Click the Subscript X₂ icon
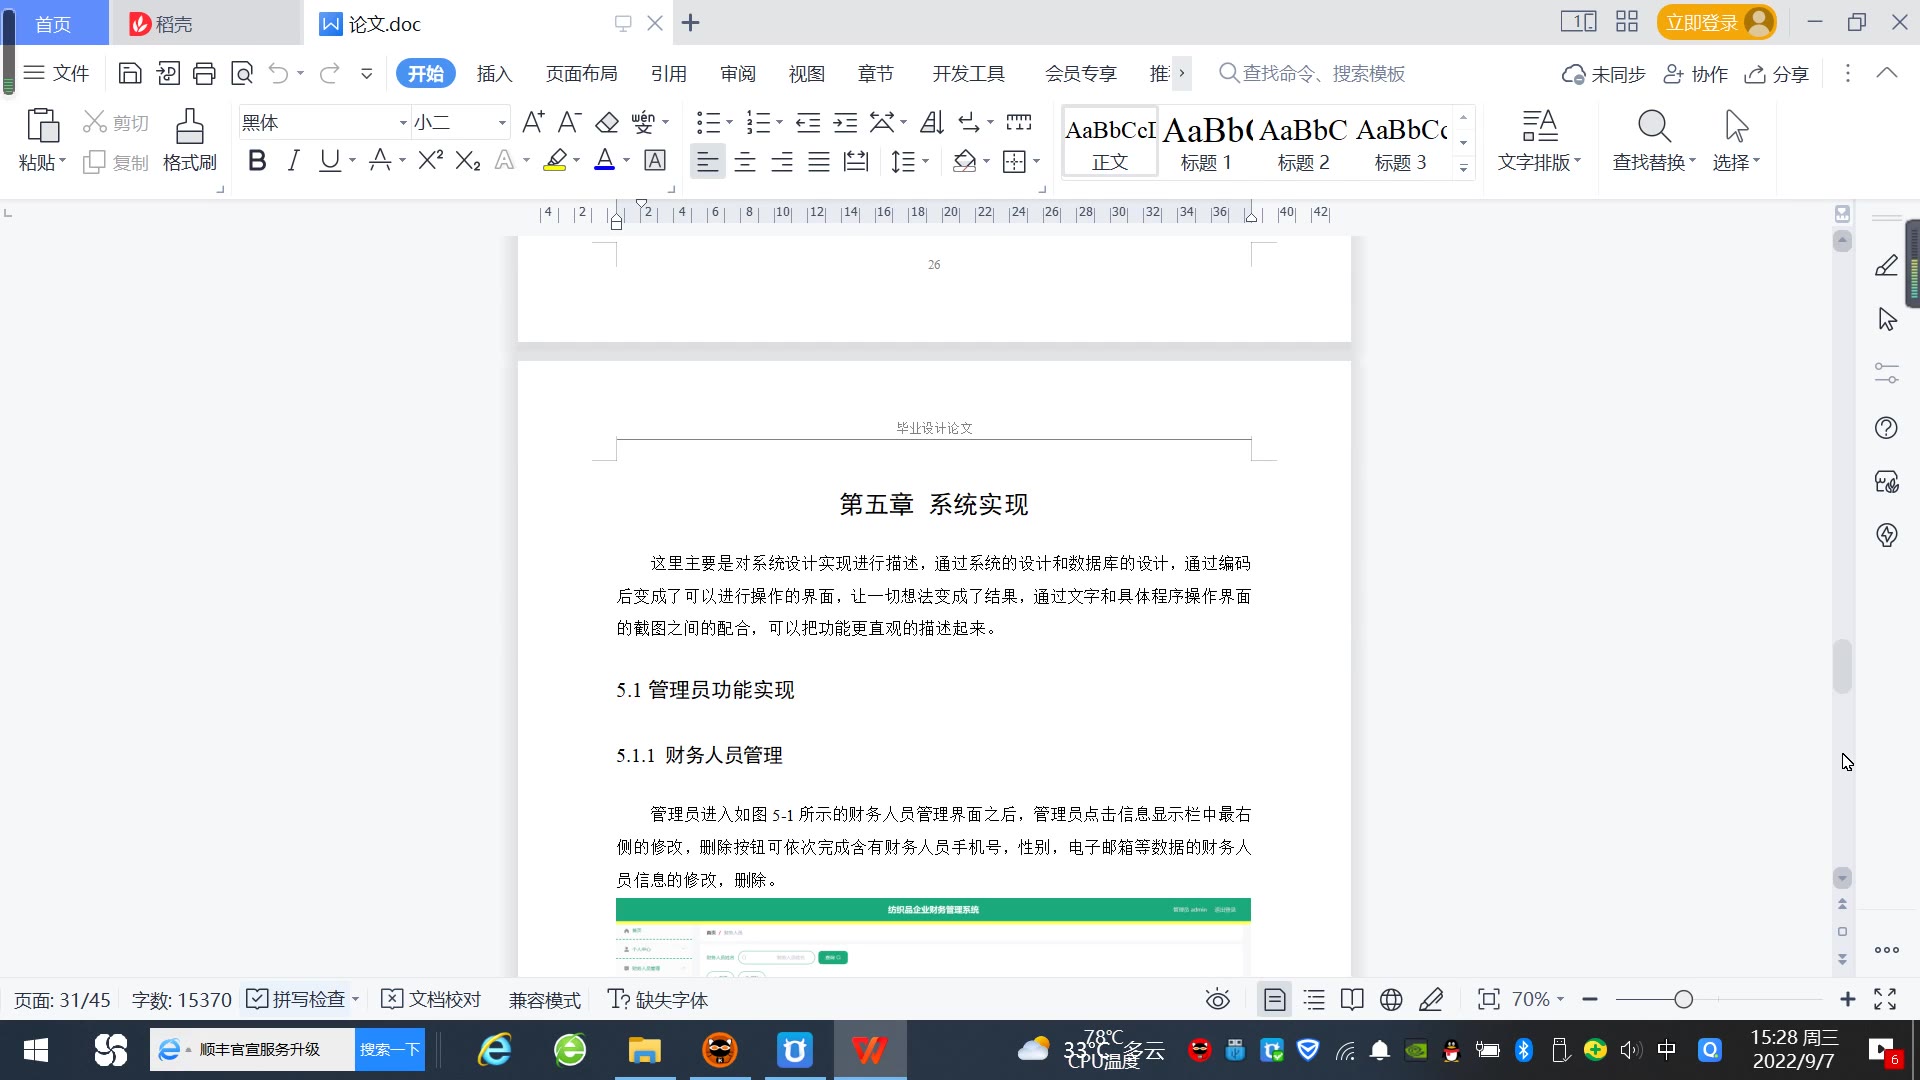 [x=468, y=160]
